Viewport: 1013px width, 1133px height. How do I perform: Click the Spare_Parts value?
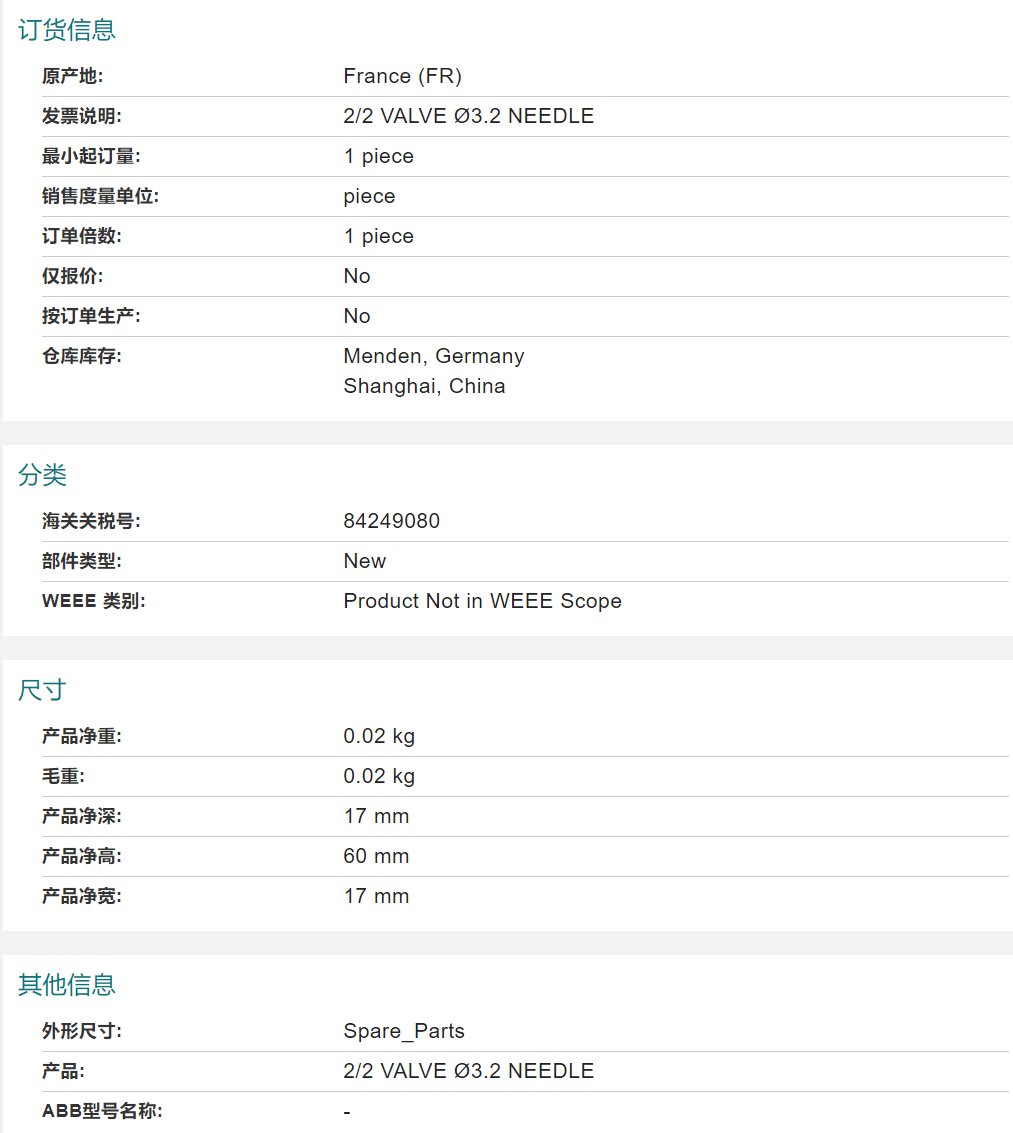tap(404, 1031)
